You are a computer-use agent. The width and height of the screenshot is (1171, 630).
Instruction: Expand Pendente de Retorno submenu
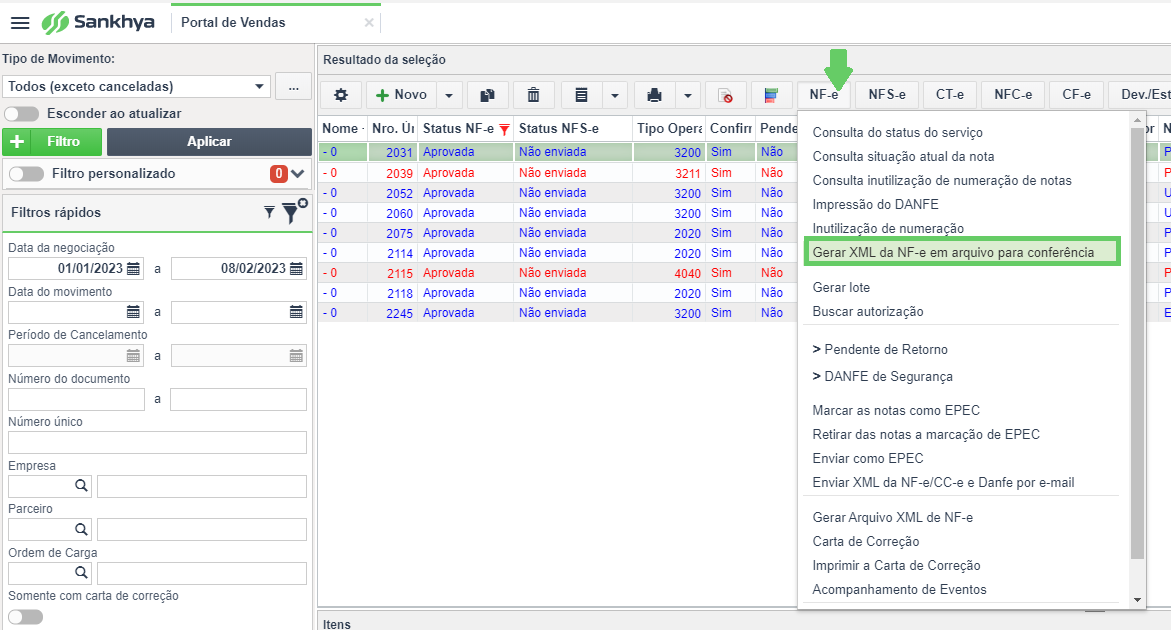point(880,349)
